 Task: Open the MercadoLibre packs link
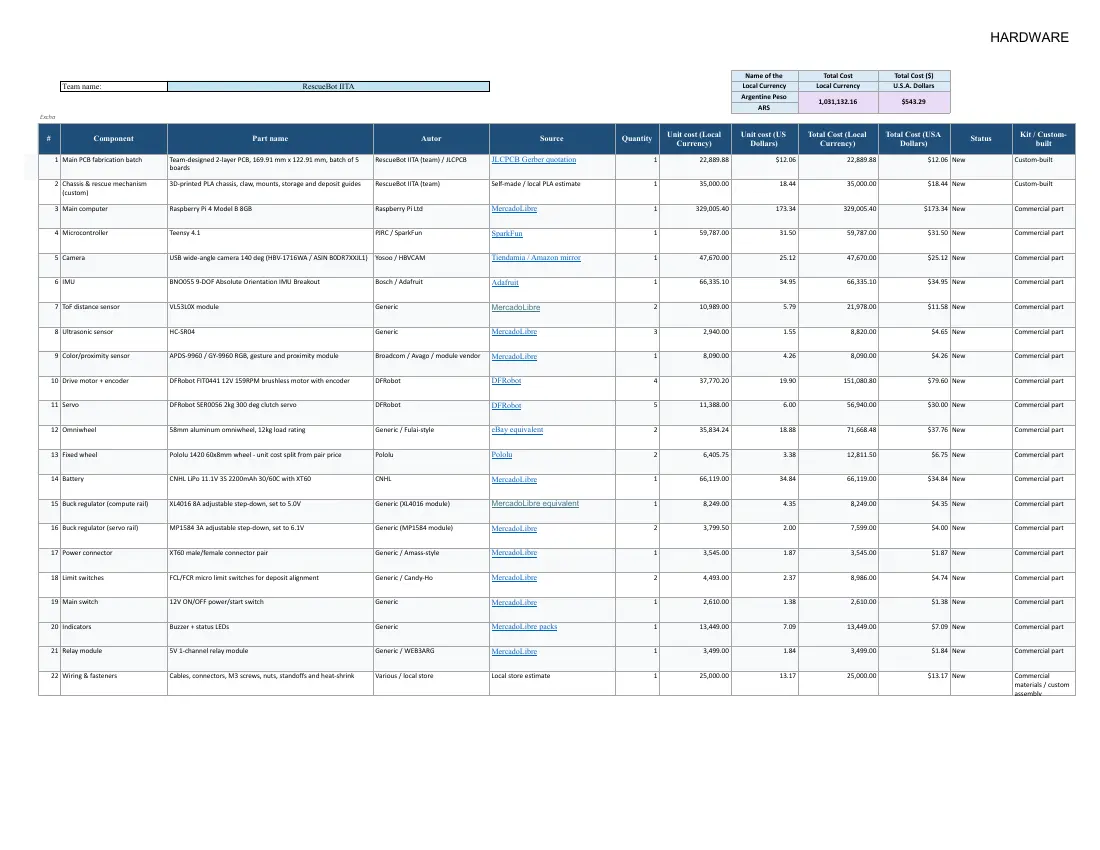[524, 627]
